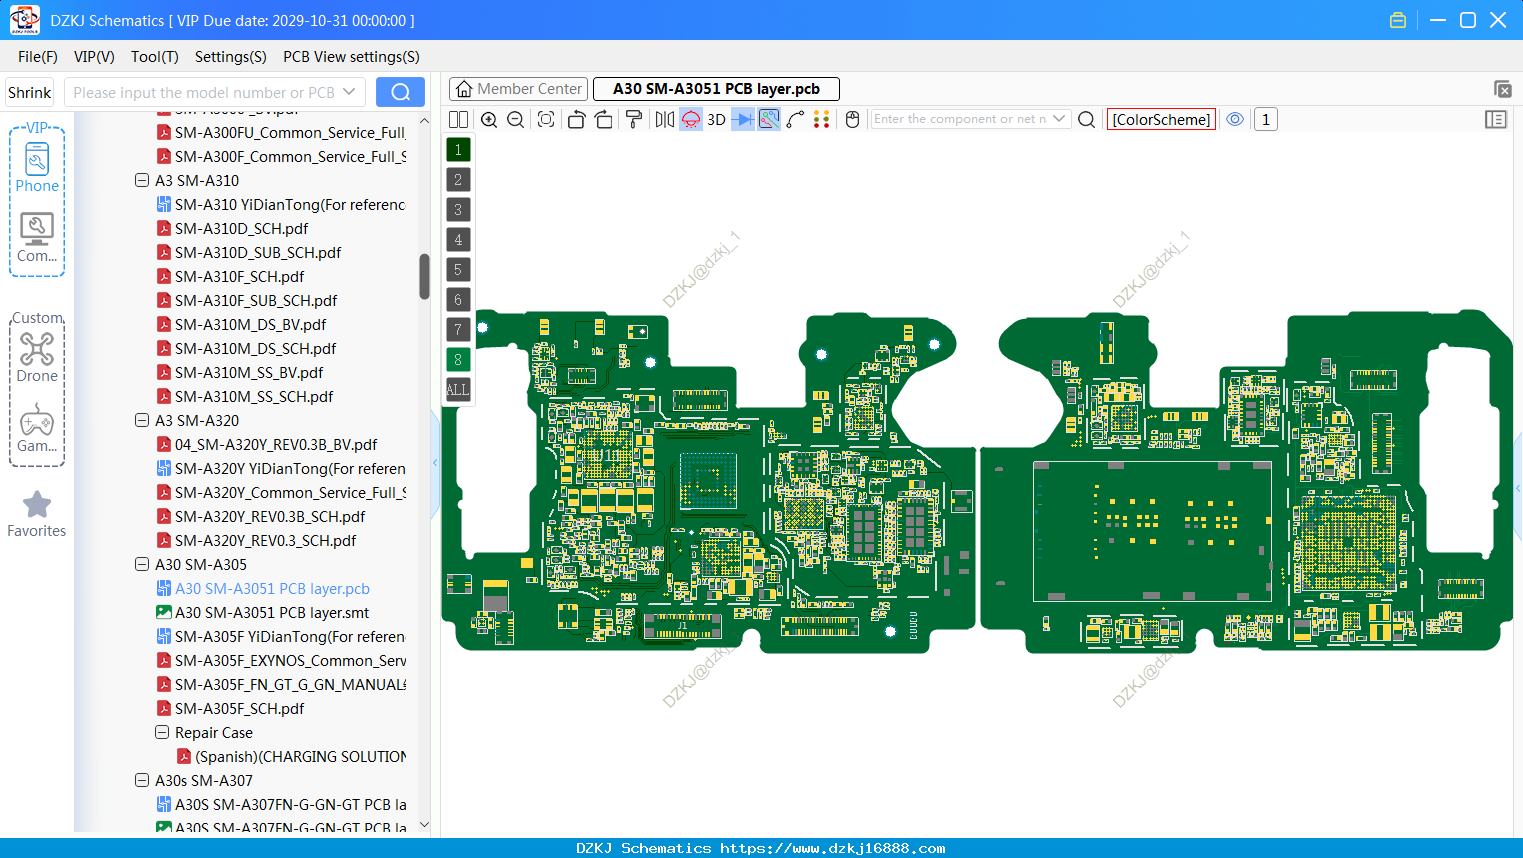
Task: Open the VIP(V) menu
Action: click(x=94, y=57)
